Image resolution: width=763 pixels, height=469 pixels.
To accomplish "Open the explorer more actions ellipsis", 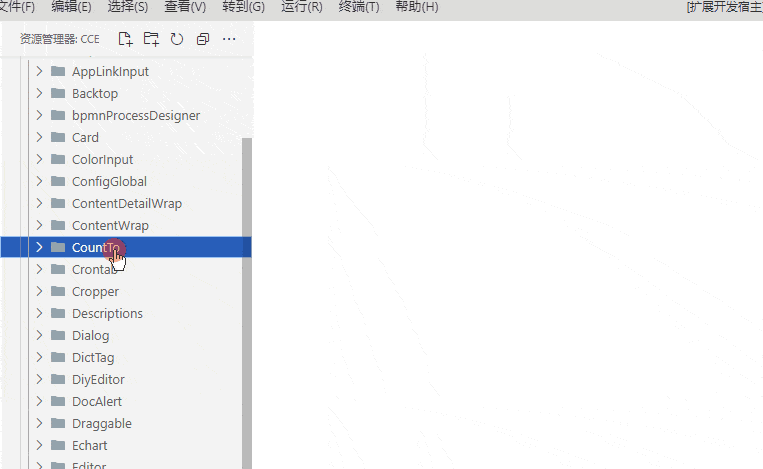I will (229, 39).
